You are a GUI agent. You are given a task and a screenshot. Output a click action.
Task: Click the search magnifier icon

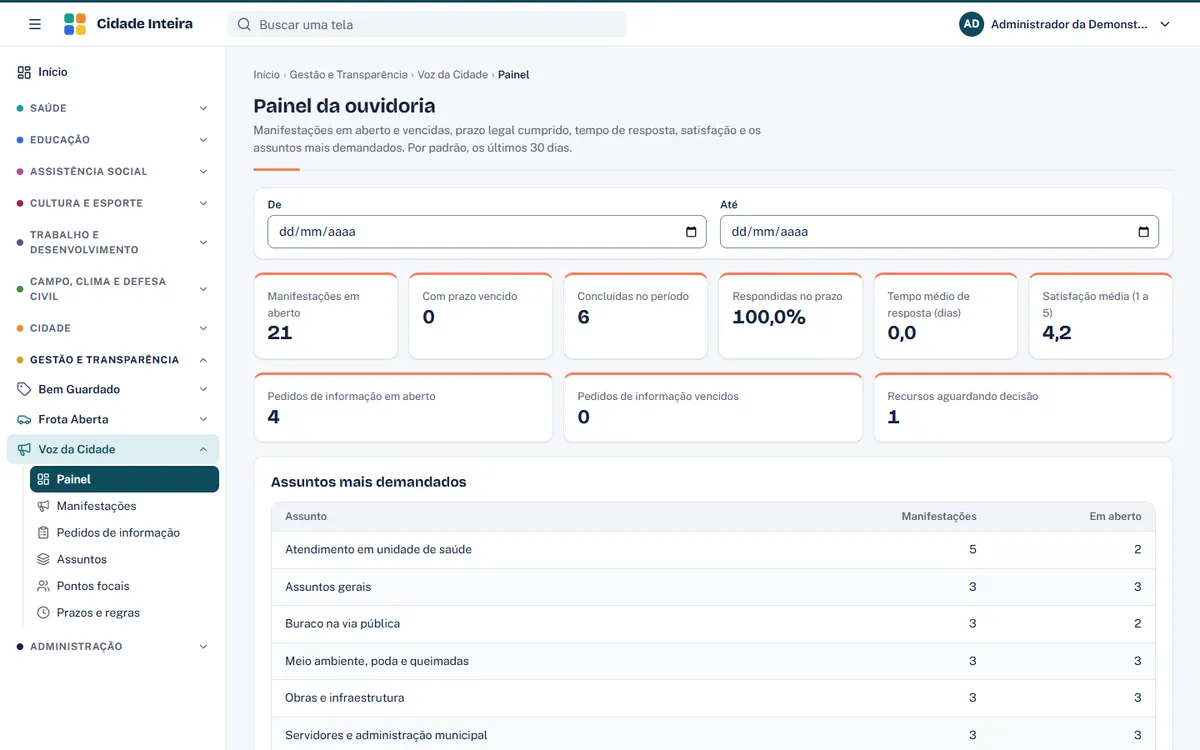pyautogui.click(x=244, y=24)
